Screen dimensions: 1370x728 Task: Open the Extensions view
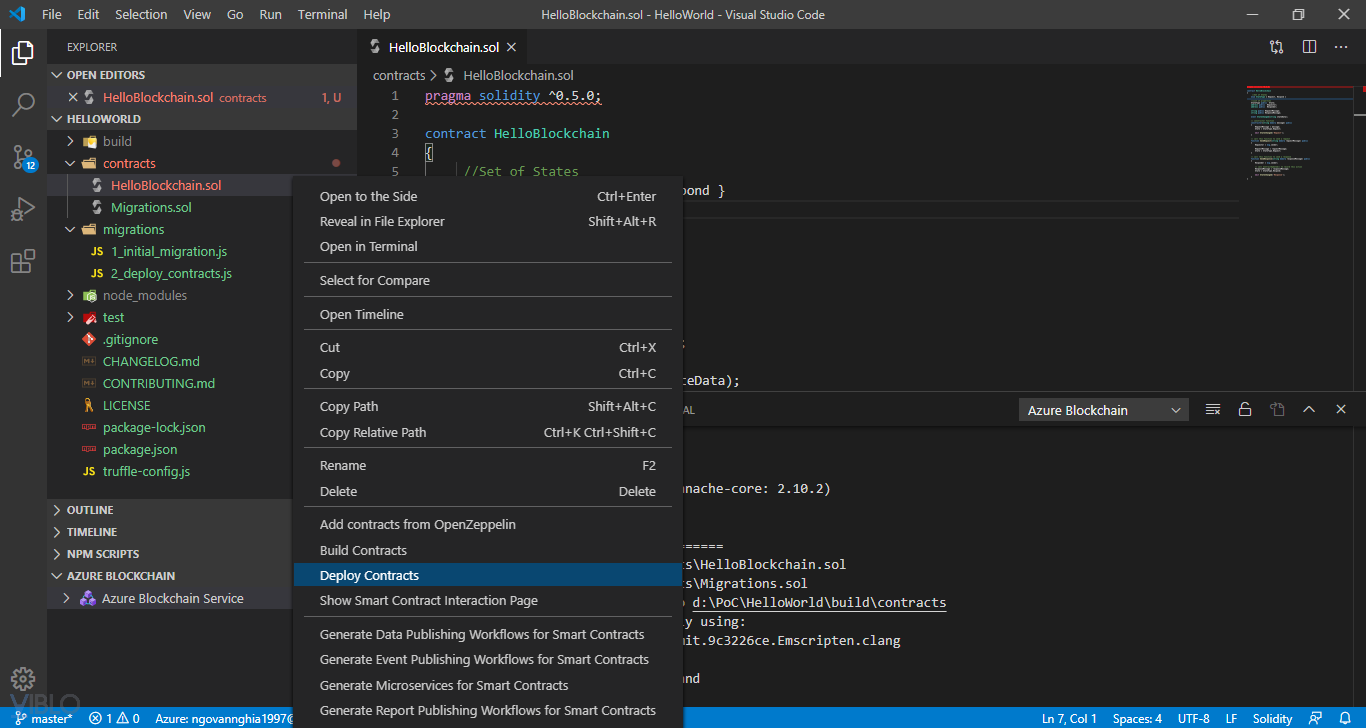pyautogui.click(x=23, y=262)
